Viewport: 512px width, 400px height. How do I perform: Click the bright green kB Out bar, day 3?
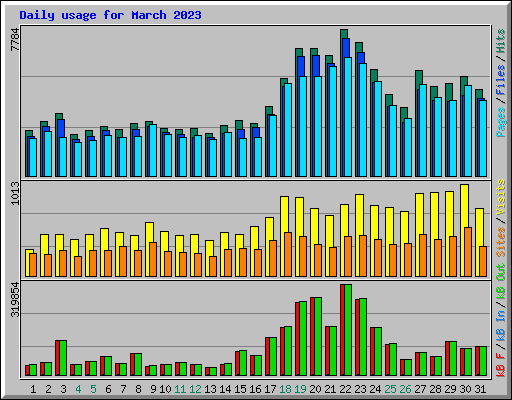click(63, 358)
